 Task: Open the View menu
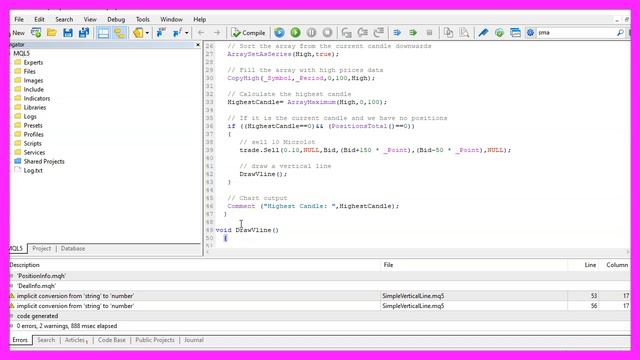(x=90, y=19)
